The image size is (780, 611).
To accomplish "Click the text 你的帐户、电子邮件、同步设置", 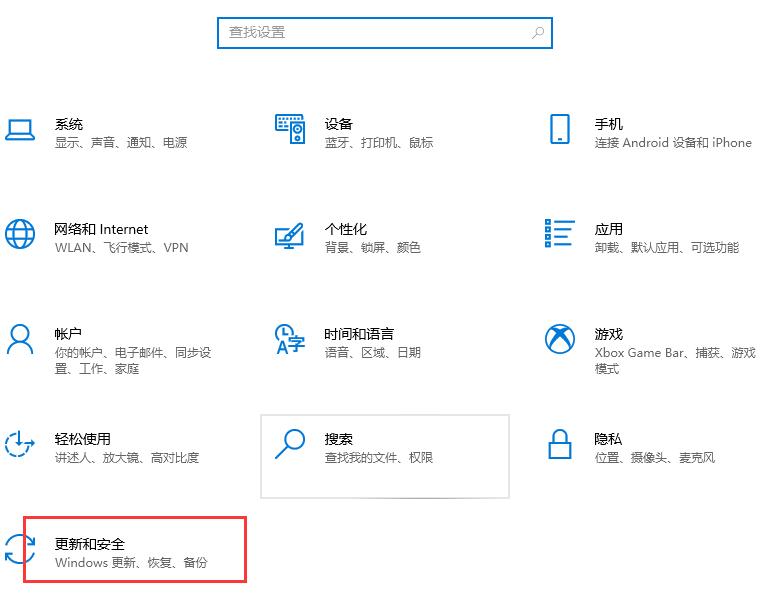I will [x=133, y=361].
